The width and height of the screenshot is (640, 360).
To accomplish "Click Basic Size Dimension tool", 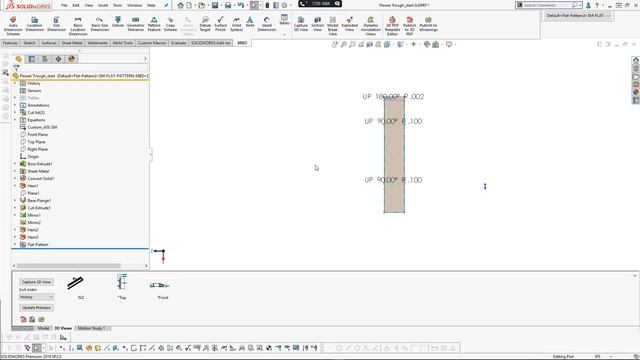I will tap(100, 24).
